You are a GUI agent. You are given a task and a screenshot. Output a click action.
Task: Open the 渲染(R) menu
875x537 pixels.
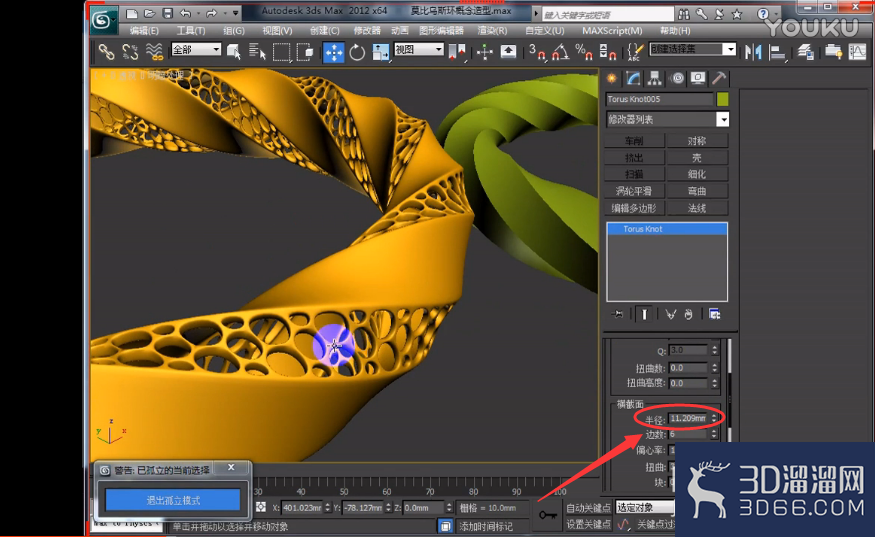tap(493, 31)
